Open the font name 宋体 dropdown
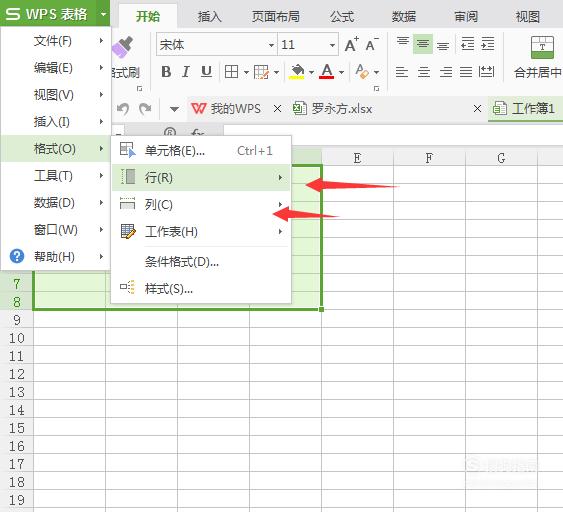Image resolution: width=563 pixels, height=512 pixels. (x=271, y=45)
